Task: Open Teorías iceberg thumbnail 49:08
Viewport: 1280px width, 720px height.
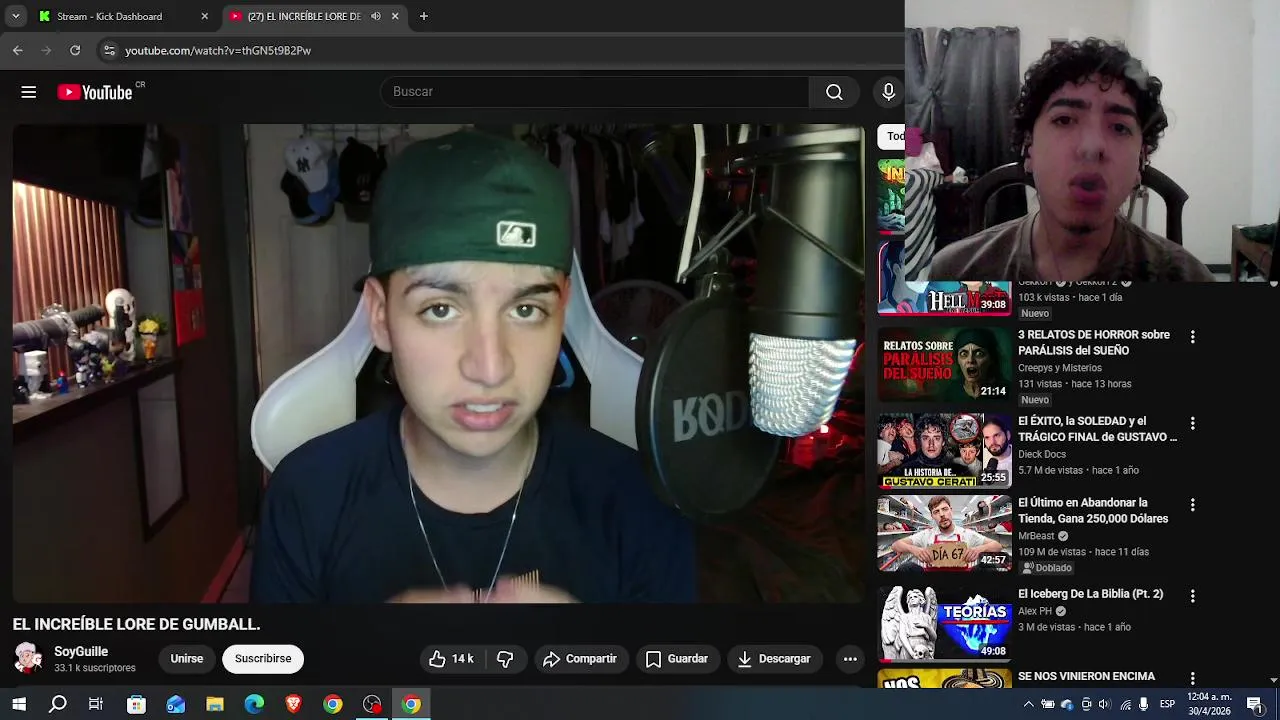Action: pyautogui.click(x=945, y=623)
